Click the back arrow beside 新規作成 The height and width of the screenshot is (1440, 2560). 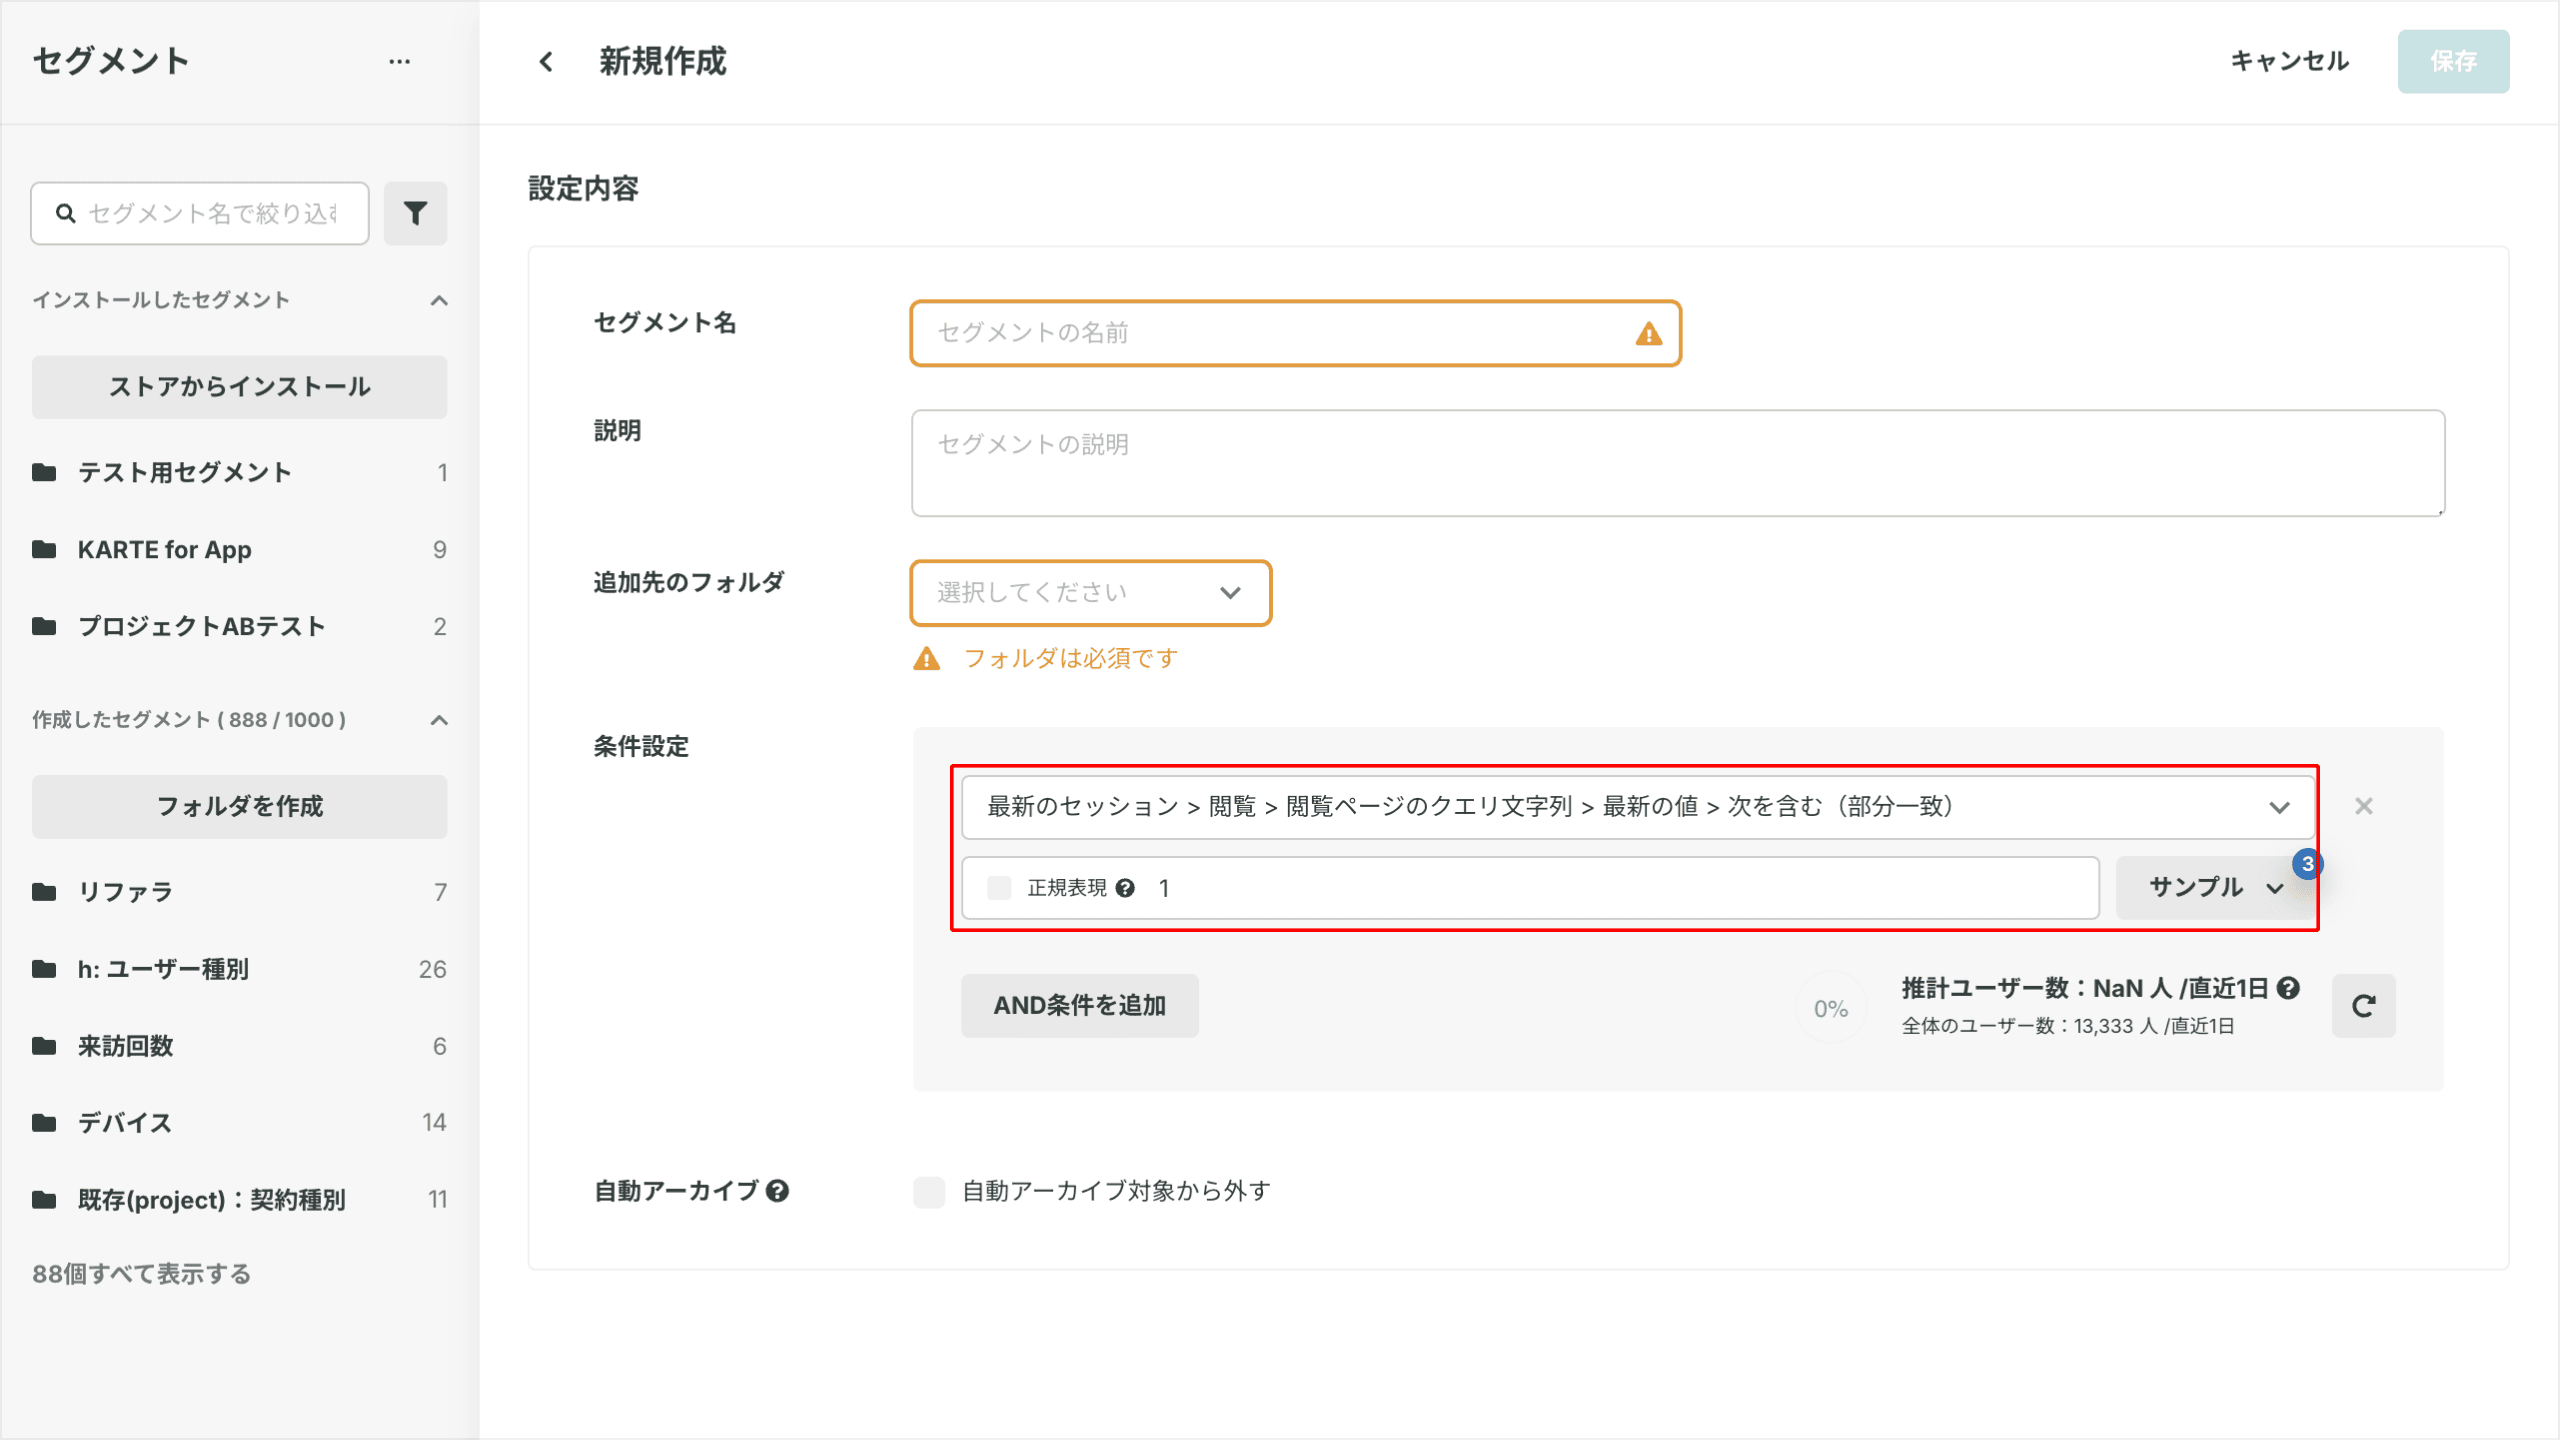546,62
